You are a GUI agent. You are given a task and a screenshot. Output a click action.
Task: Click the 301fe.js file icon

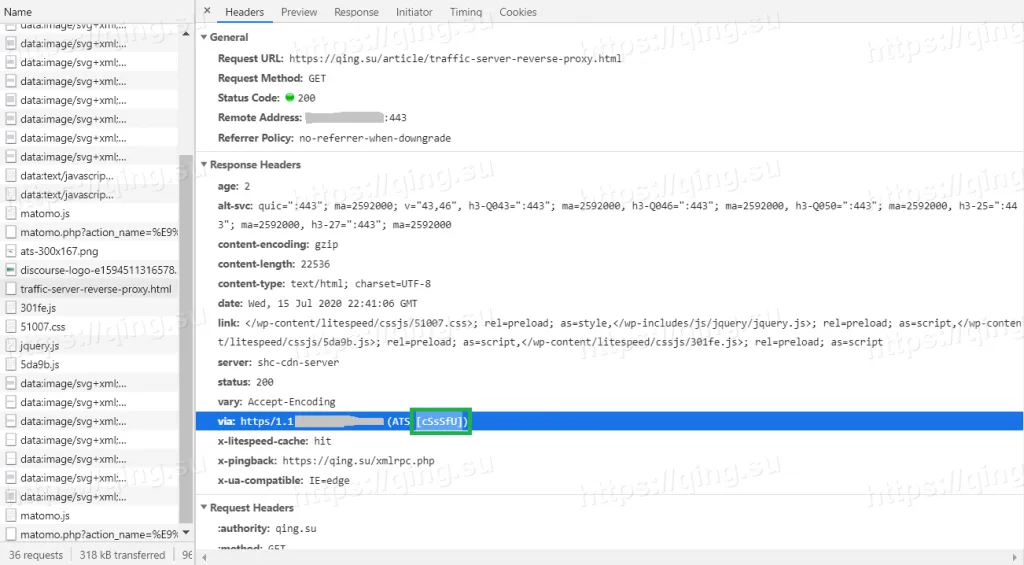[11, 308]
